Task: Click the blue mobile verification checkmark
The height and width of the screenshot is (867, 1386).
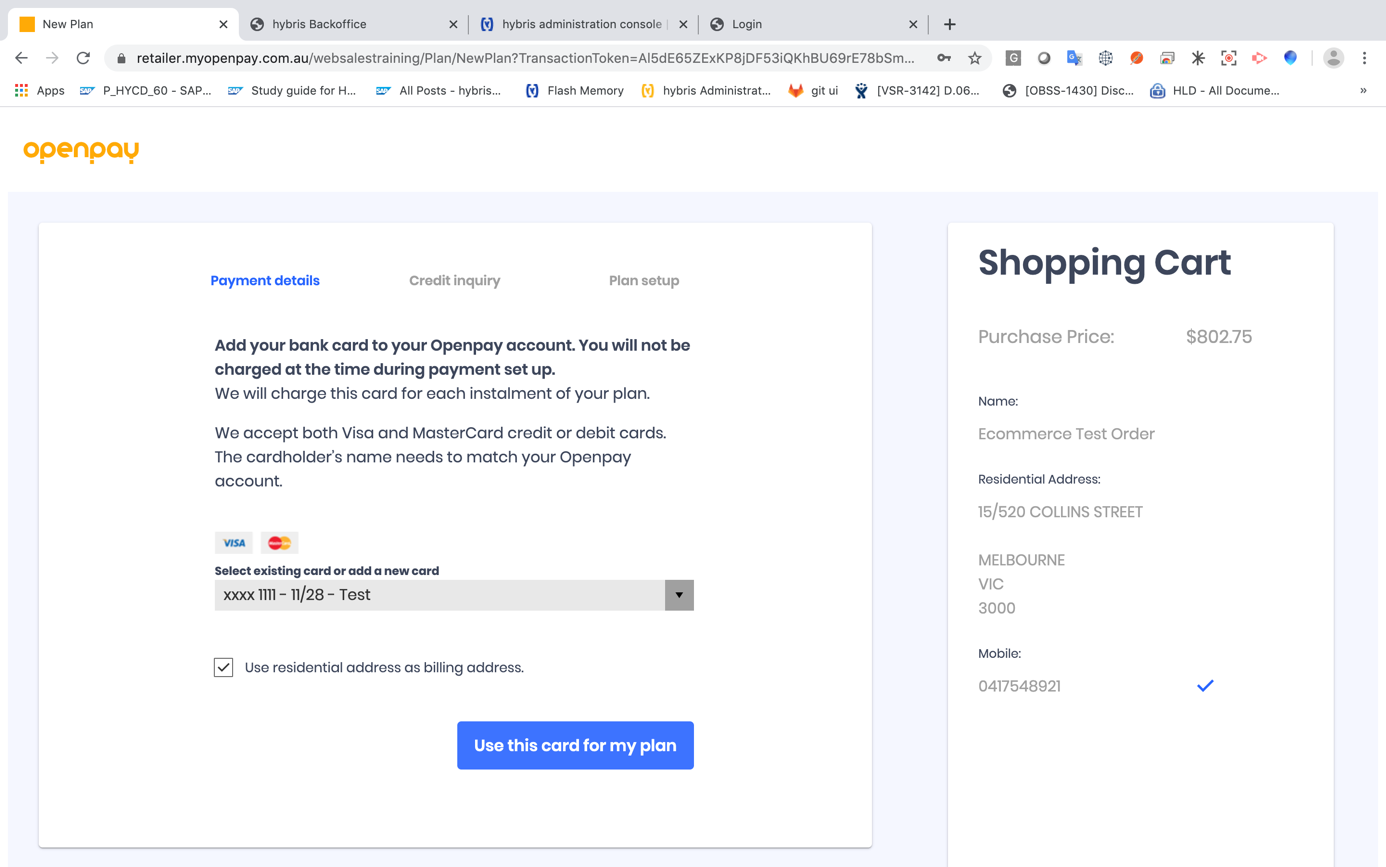Action: (1205, 686)
